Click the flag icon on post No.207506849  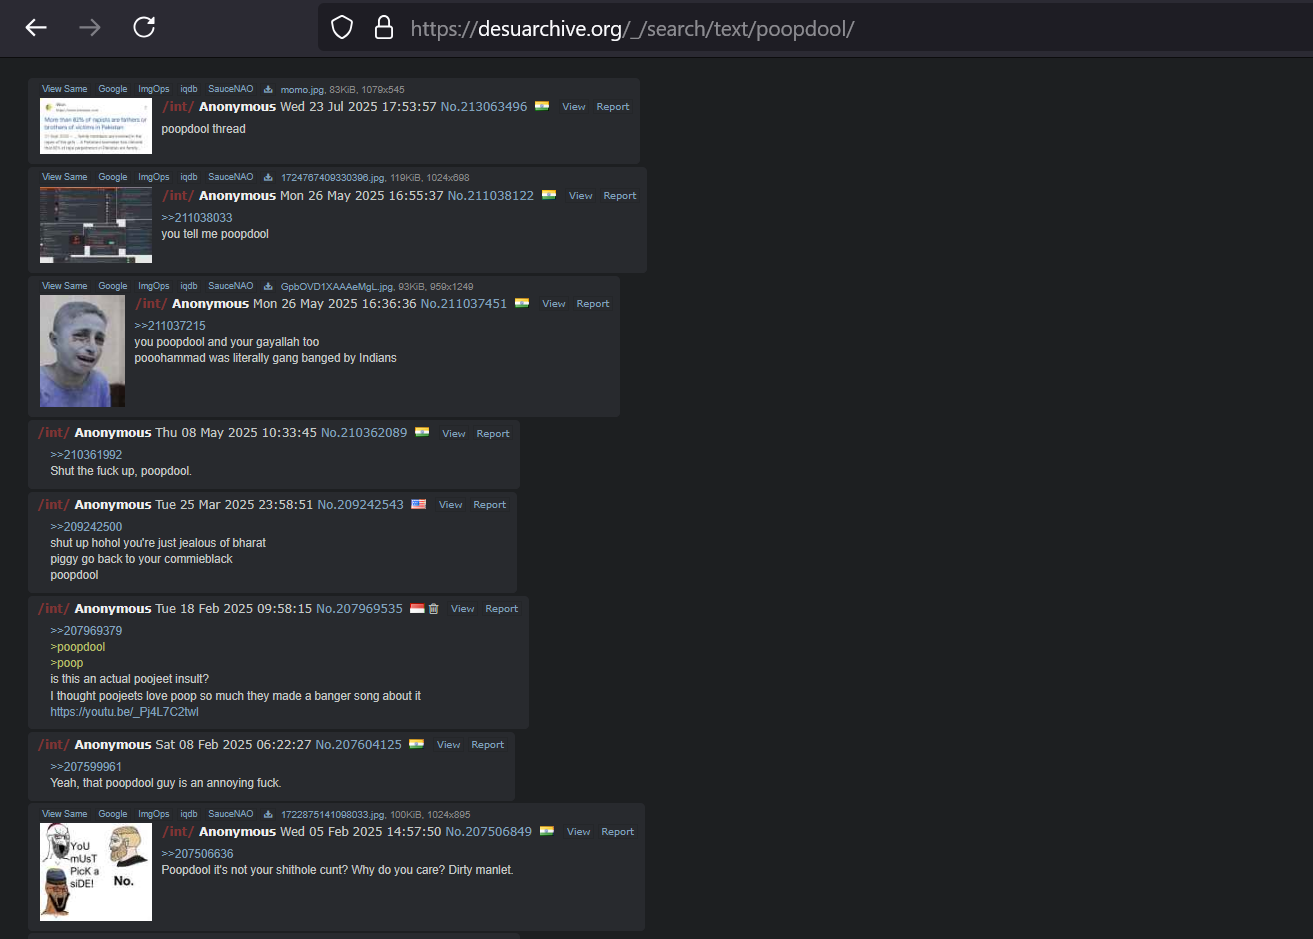click(x=547, y=831)
